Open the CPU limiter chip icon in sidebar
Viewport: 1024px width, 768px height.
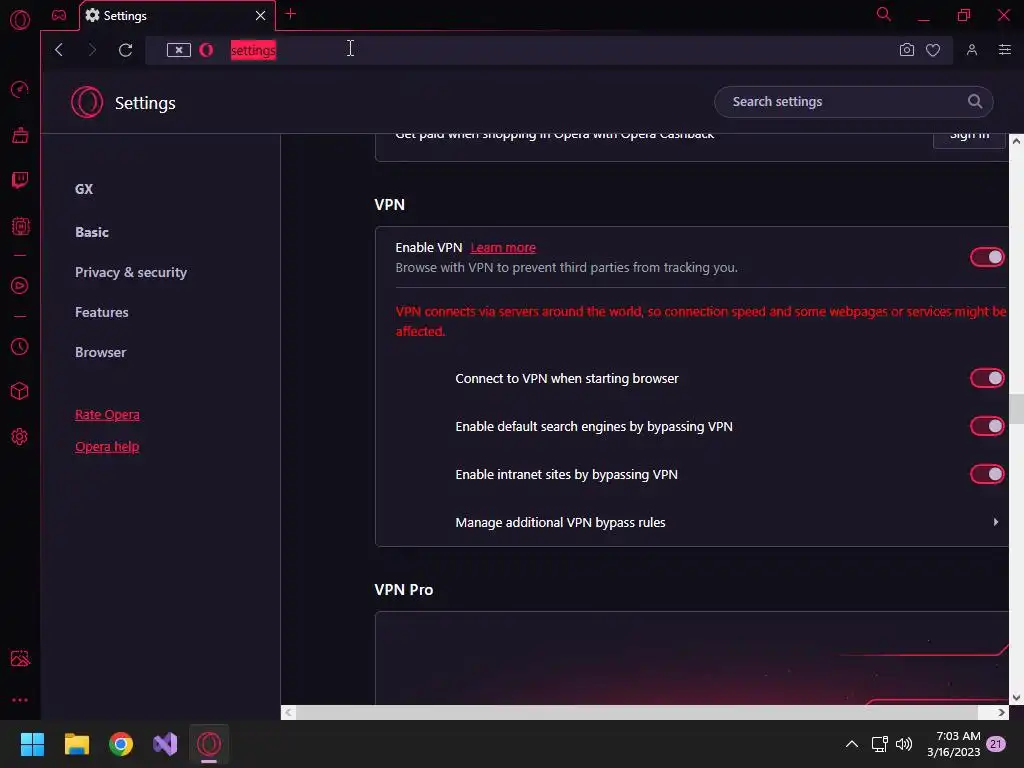tap(20, 226)
